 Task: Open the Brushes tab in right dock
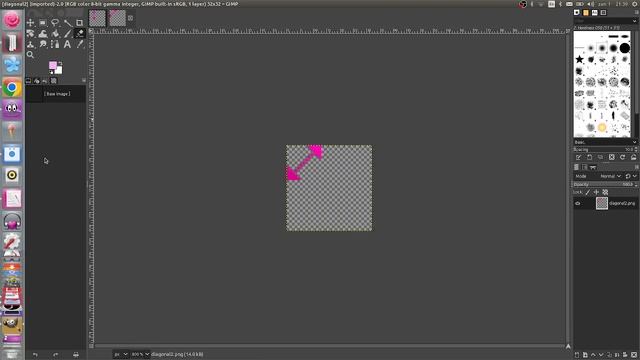click(x=577, y=13)
